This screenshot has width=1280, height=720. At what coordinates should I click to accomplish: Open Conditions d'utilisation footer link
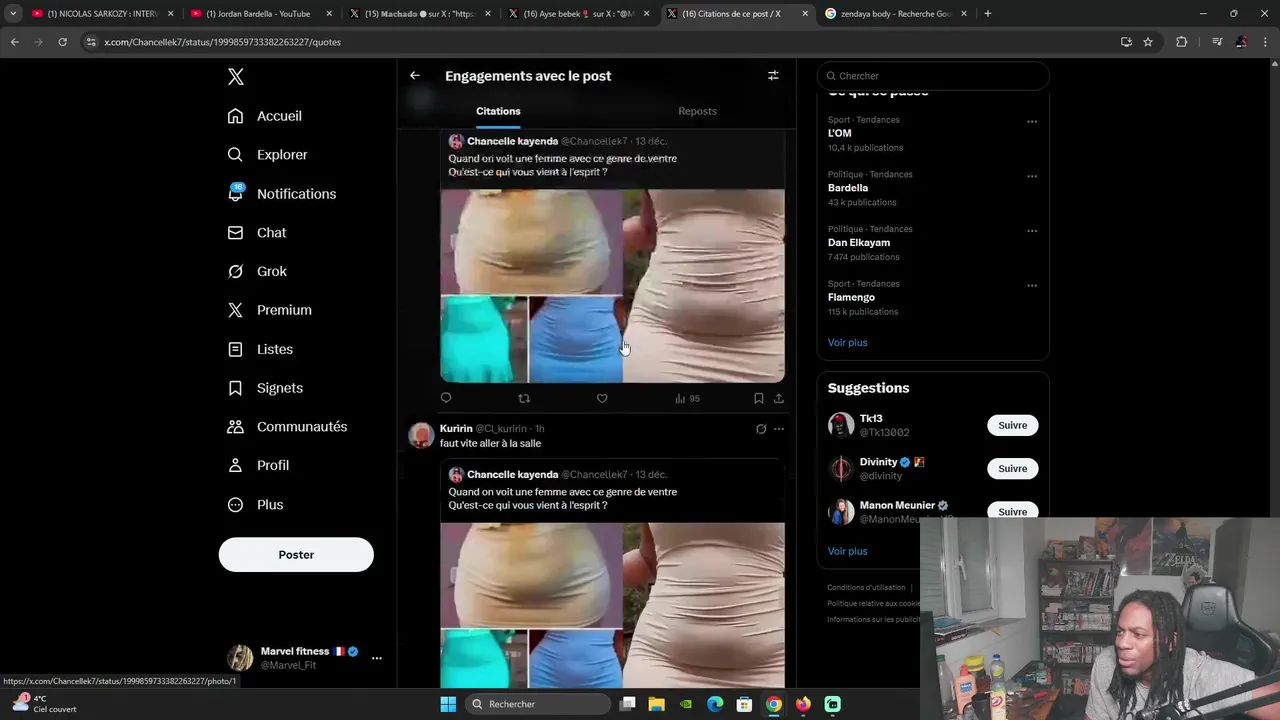pyautogui.click(x=866, y=588)
